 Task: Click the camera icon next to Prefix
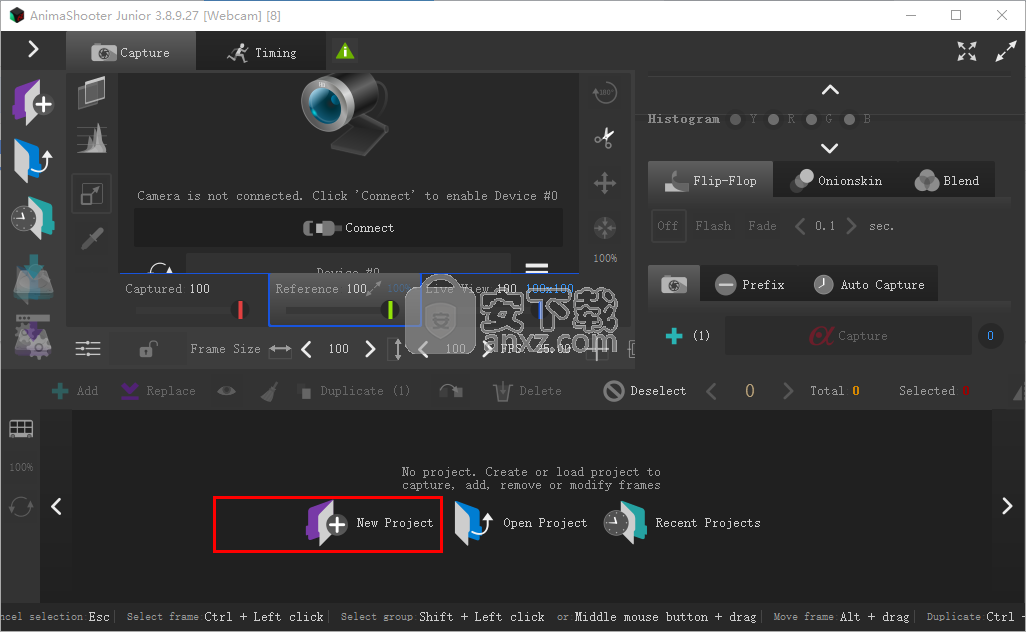[674, 285]
